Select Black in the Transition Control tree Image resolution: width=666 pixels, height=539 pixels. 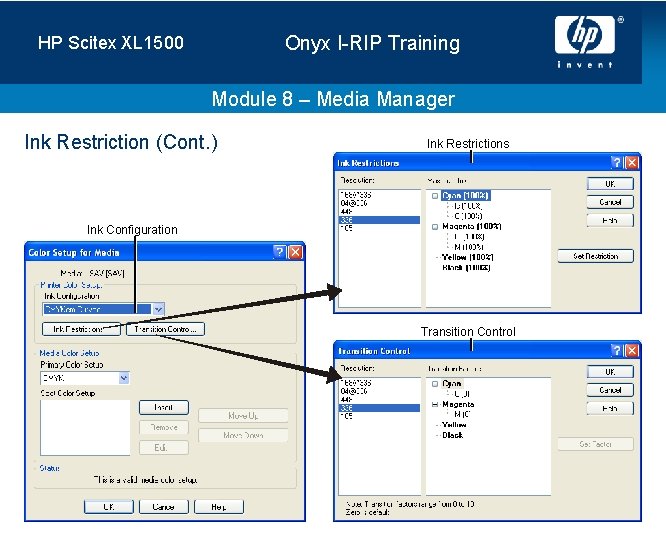452,435
